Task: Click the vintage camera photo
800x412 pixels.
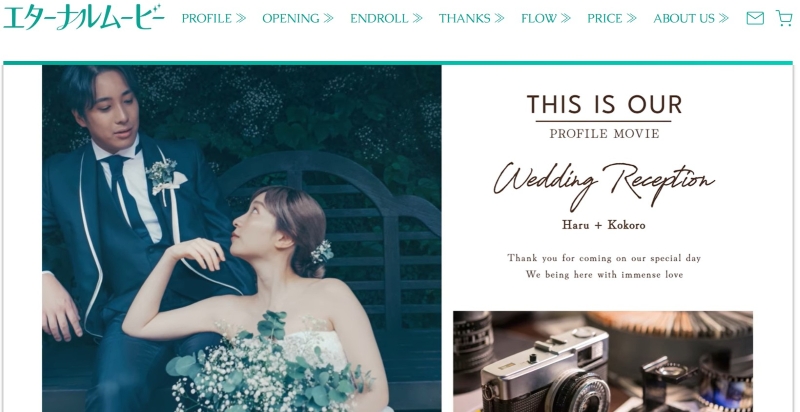Action: [x=603, y=362]
